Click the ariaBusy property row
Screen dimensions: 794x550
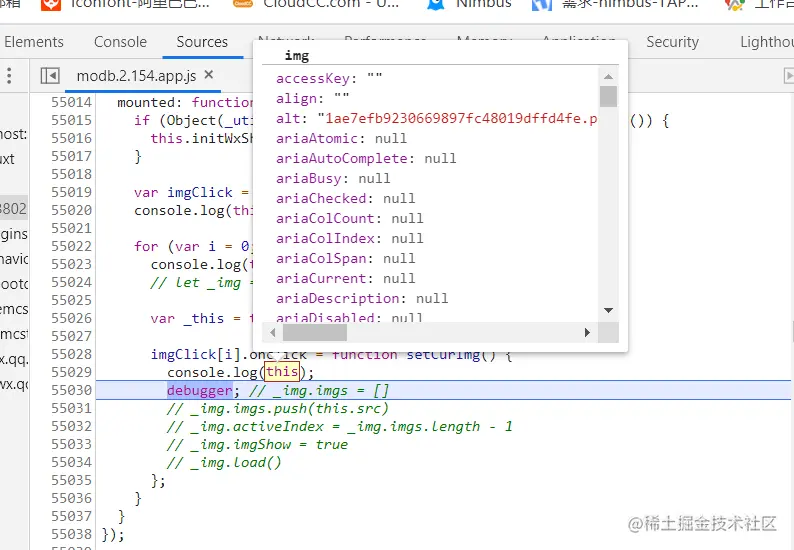333,178
